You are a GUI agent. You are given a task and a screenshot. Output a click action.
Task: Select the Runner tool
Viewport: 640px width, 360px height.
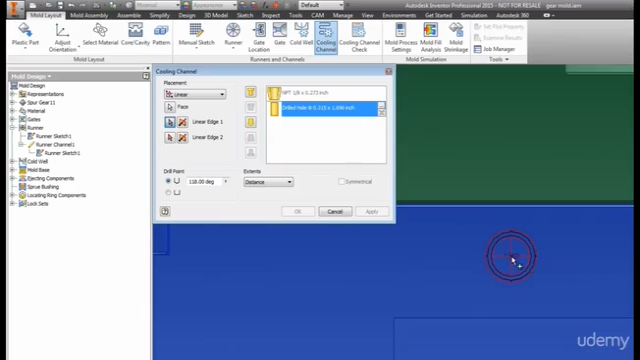233,36
